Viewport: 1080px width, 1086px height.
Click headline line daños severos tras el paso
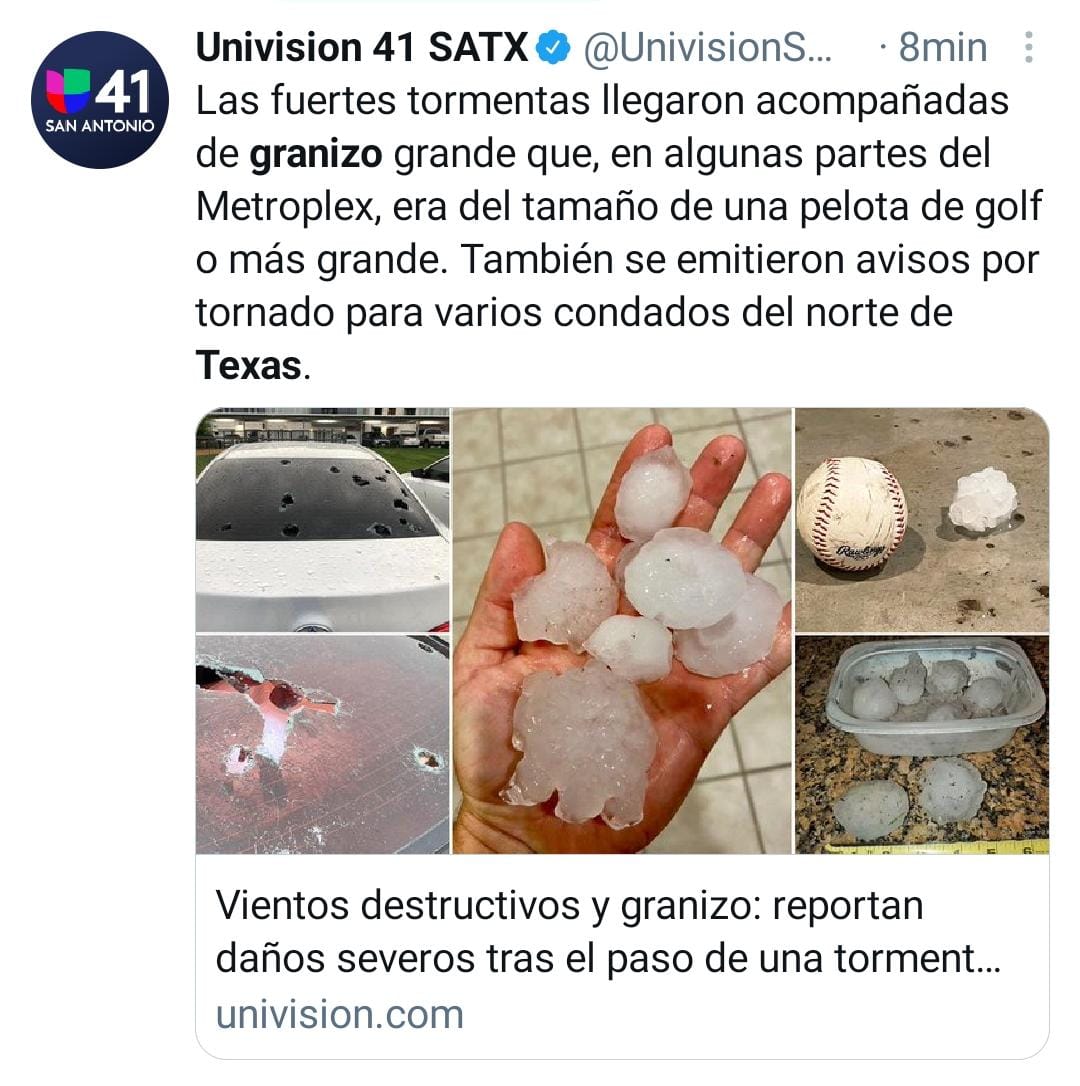(455, 960)
